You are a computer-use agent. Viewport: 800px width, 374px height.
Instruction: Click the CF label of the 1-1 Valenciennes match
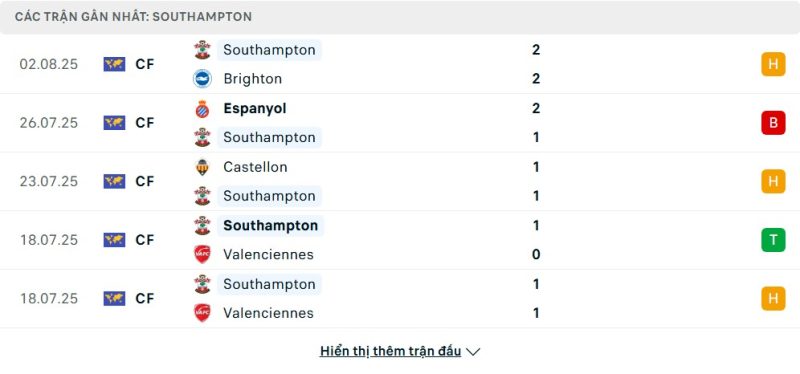(145, 298)
